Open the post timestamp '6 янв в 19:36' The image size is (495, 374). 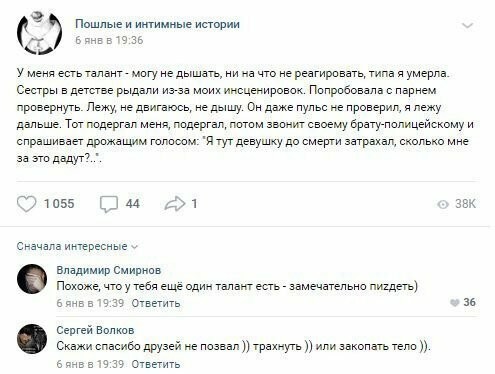click(109, 40)
